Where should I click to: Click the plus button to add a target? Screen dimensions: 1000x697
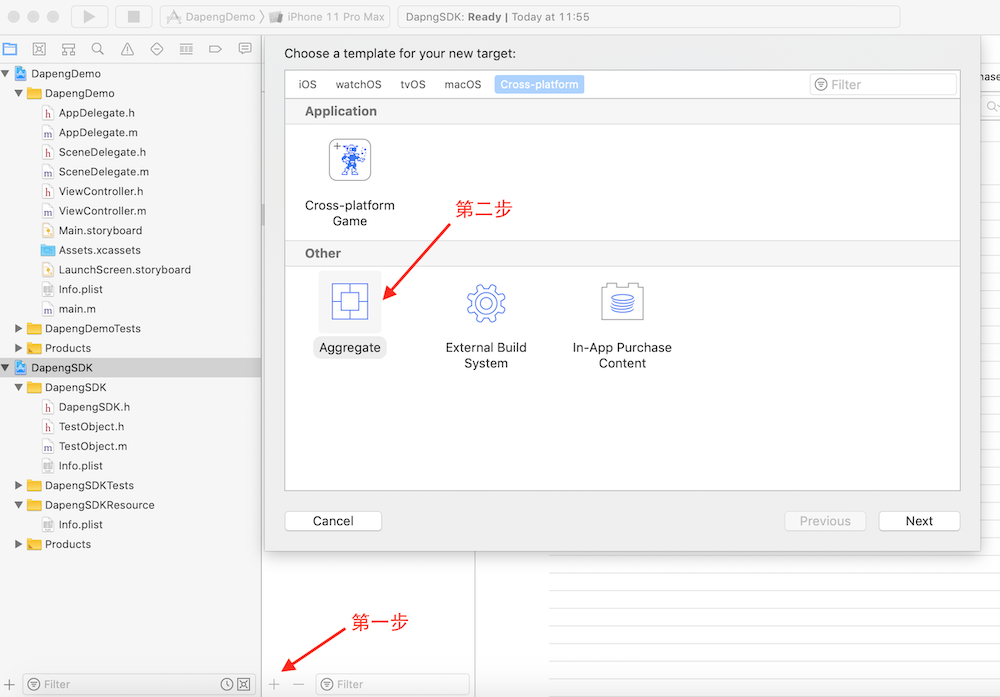click(274, 684)
